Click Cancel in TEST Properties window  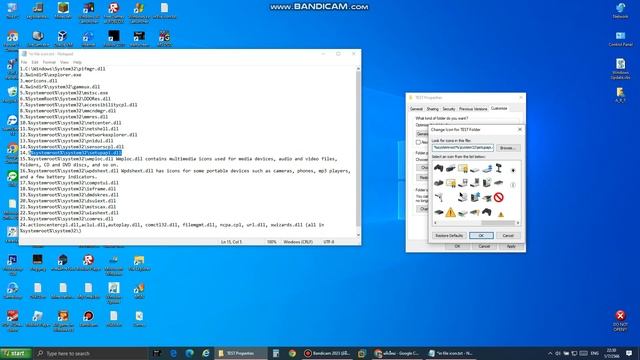[484, 247]
